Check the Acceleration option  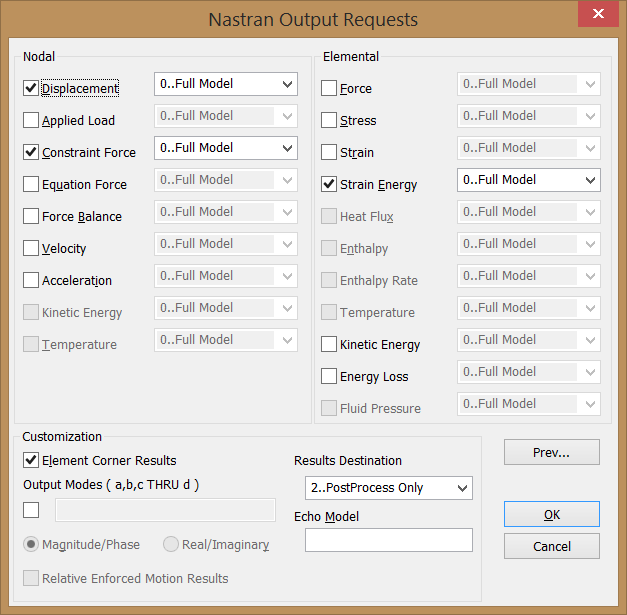tap(31, 280)
